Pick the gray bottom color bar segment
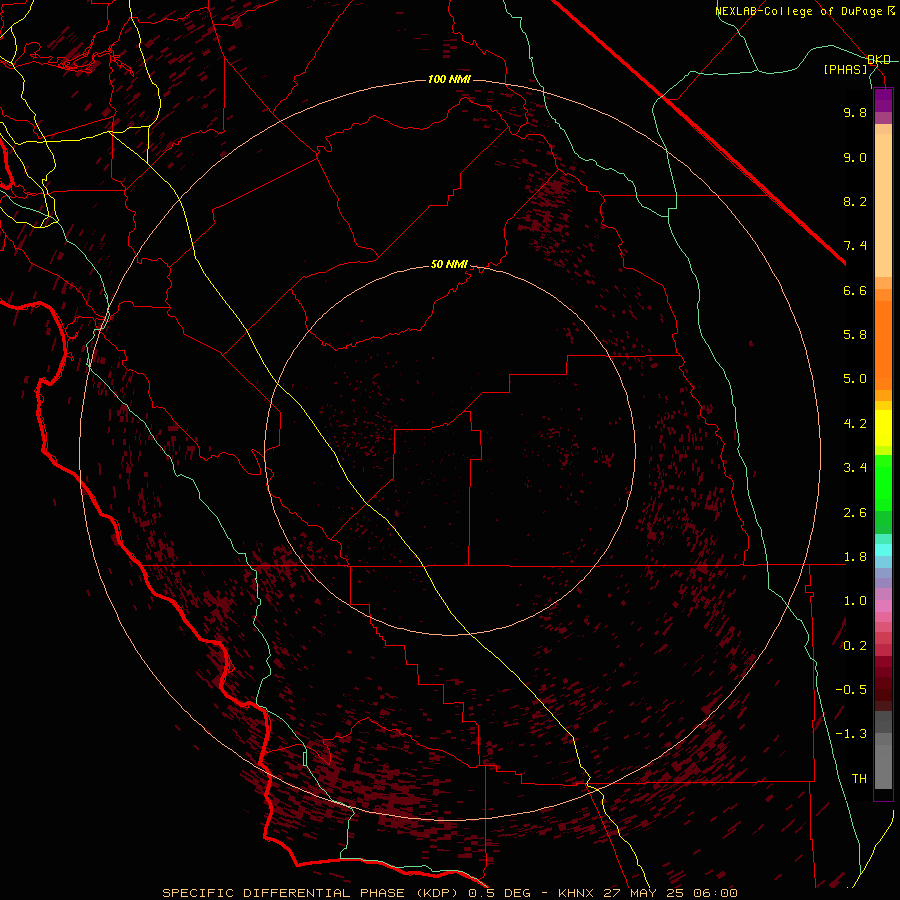 pos(883,767)
